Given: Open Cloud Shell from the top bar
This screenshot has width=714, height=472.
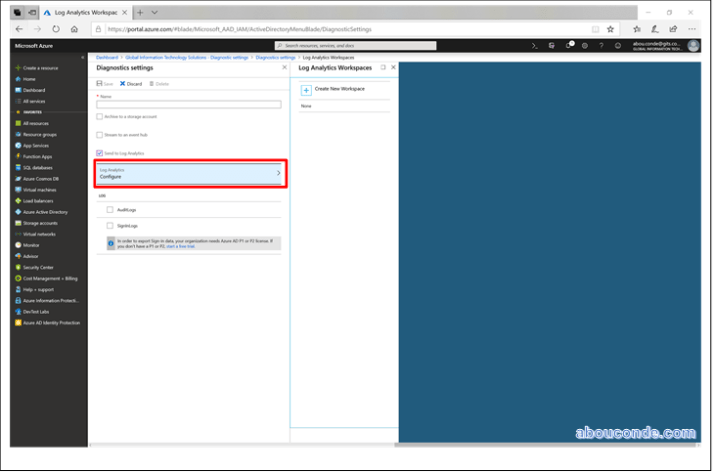Looking at the screenshot, I should click(536, 45).
